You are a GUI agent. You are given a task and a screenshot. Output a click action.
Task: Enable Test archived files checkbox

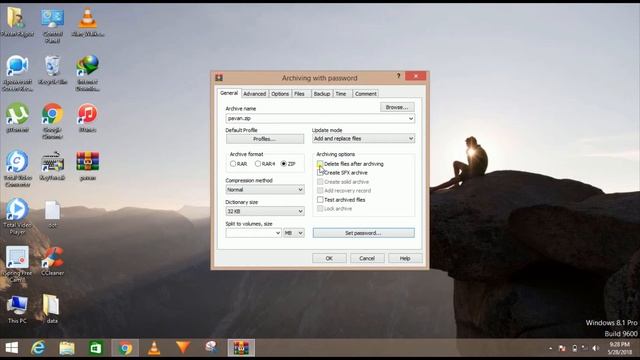pyautogui.click(x=320, y=200)
